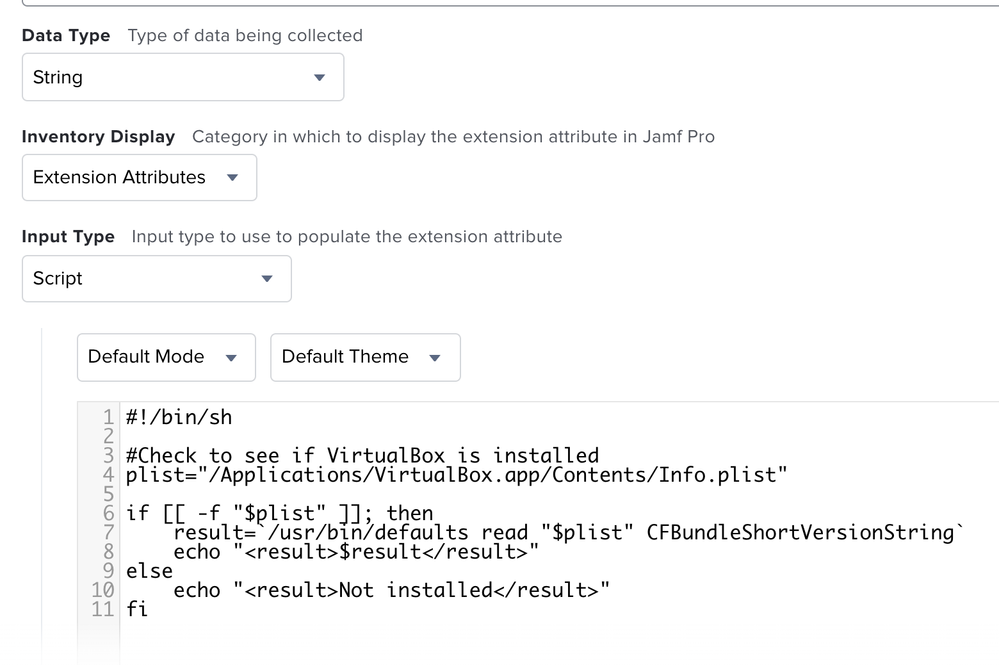Click the arrow icon on String dropdown
Image resolution: width=999 pixels, height=665 pixels.
point(319,78)
